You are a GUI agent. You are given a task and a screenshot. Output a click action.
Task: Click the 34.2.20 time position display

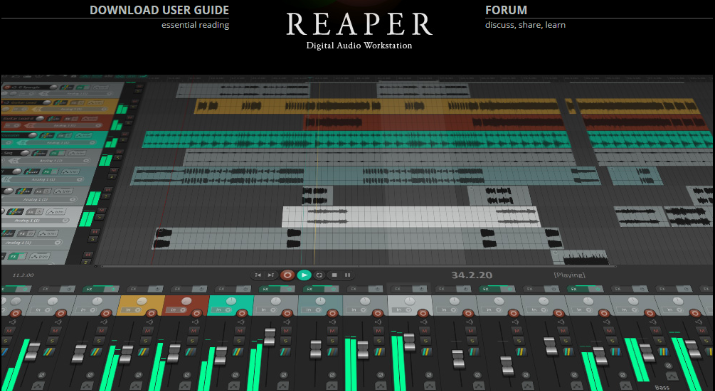tap(471, 275)
